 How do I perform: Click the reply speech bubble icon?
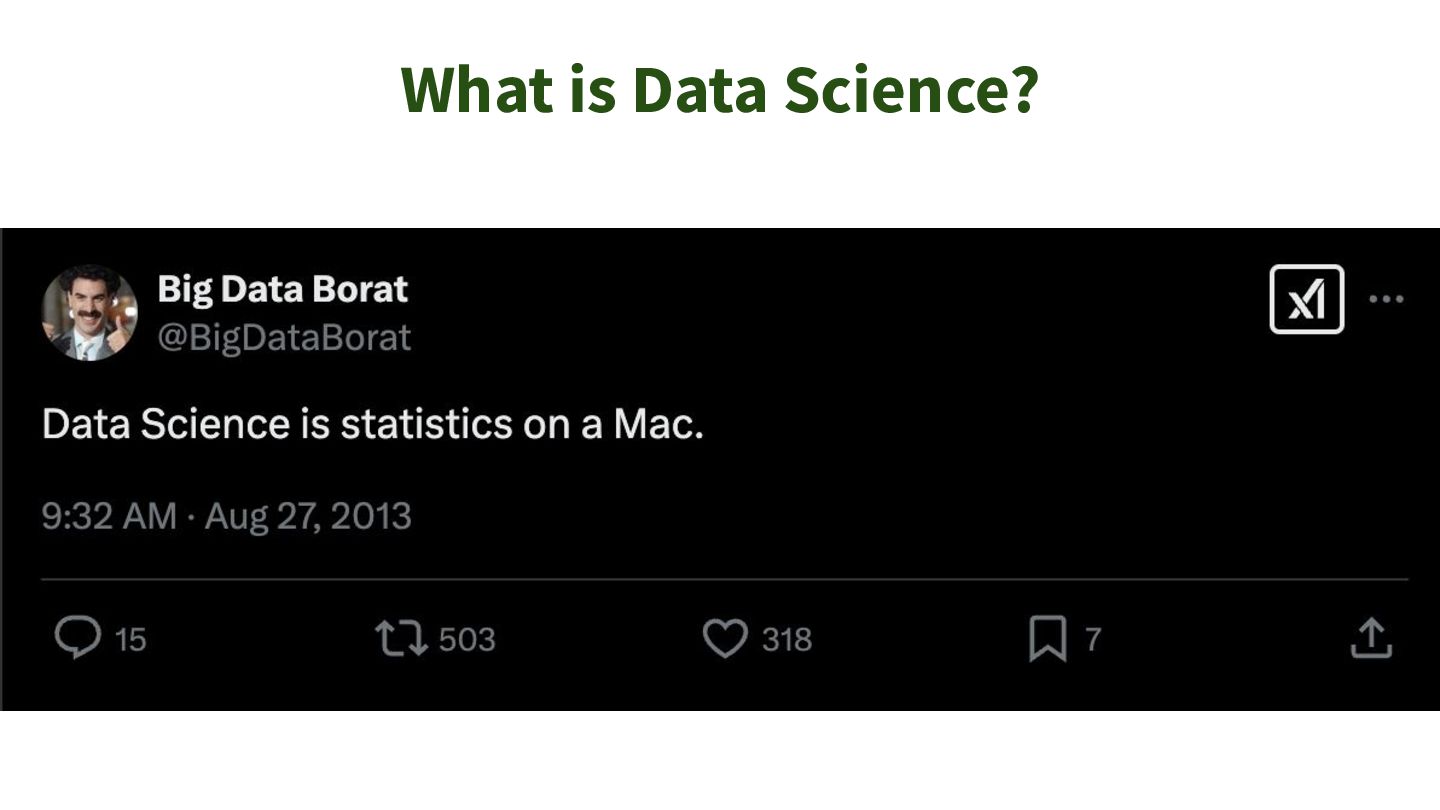click(77, 639)
